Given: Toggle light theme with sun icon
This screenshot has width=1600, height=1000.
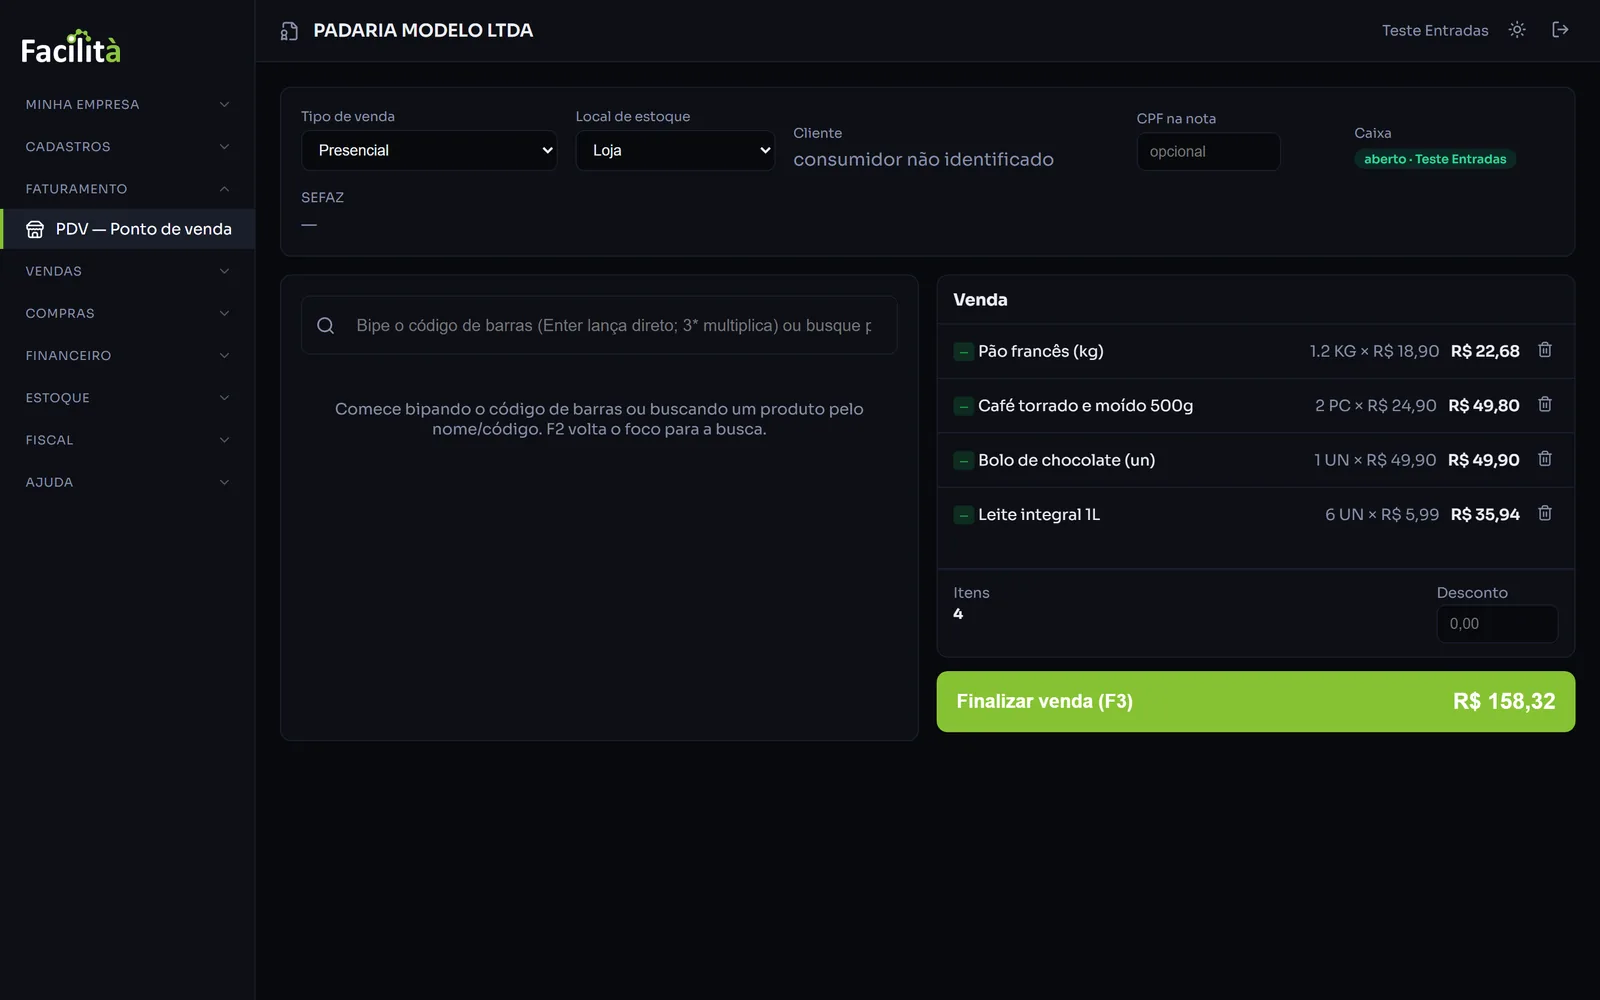Looking at the screenshot, I should (1517, 30).
